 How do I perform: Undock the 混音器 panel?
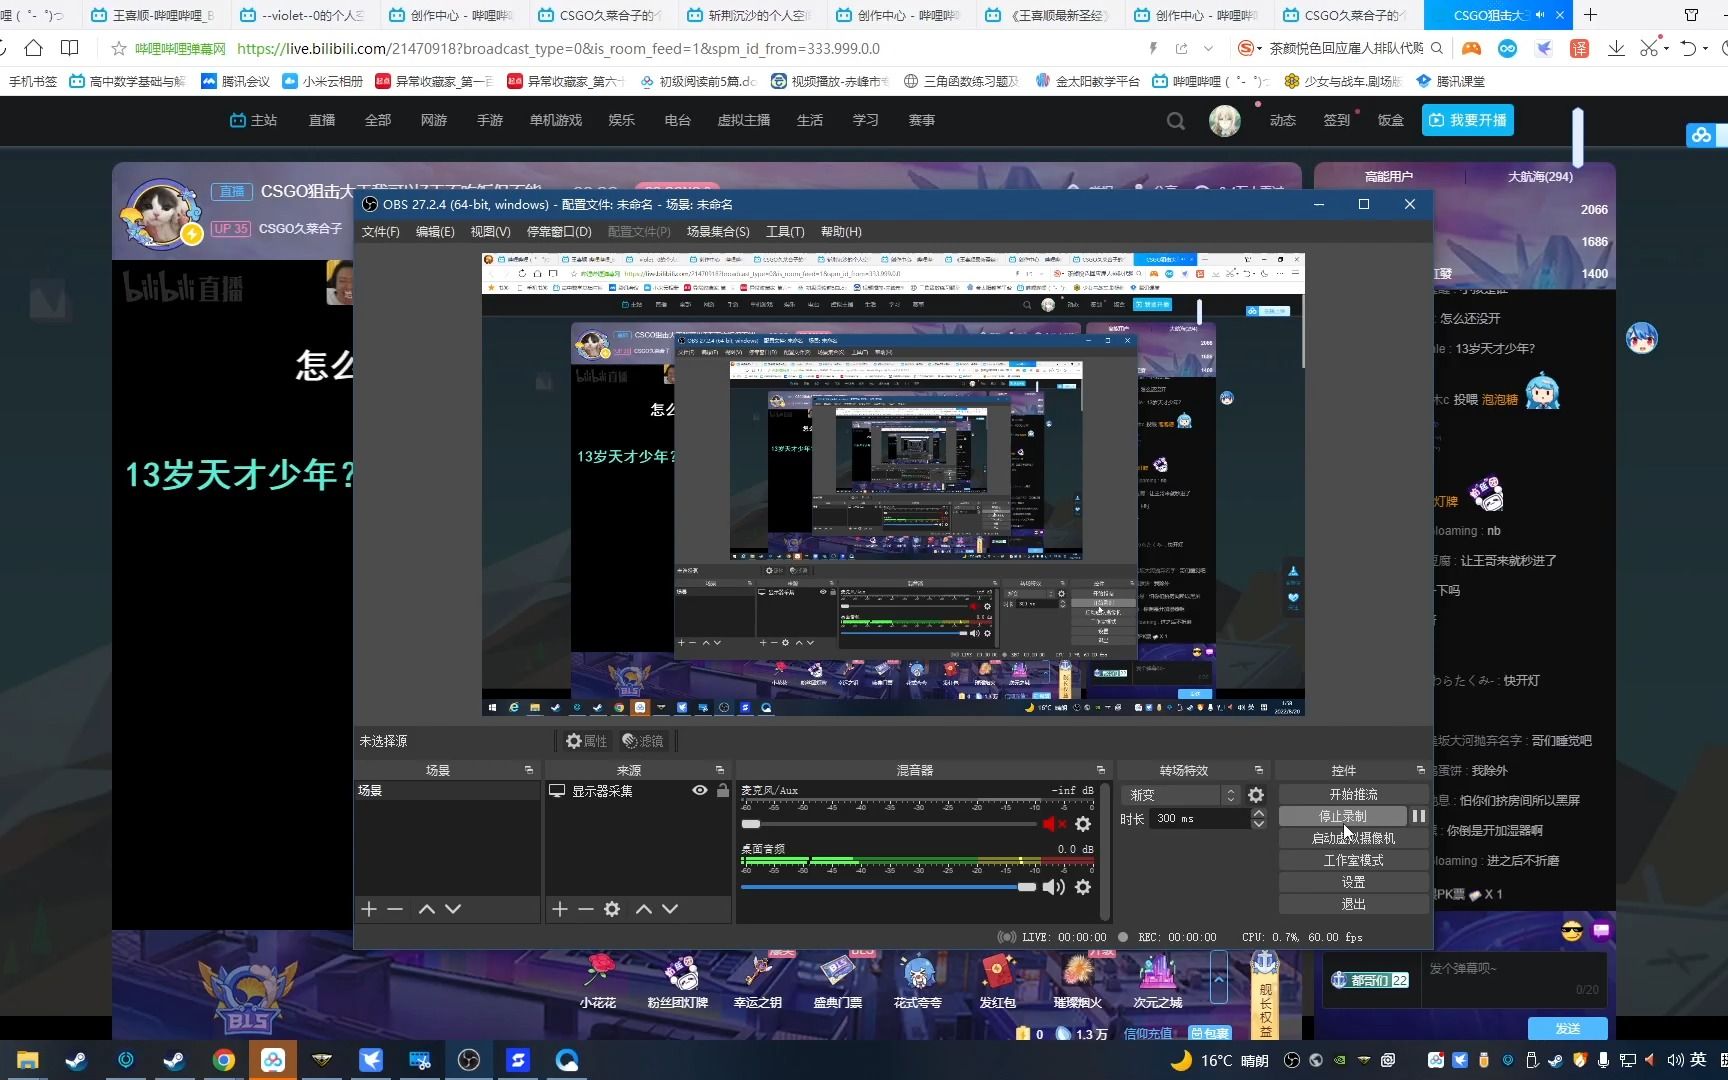click(1101, 770)
